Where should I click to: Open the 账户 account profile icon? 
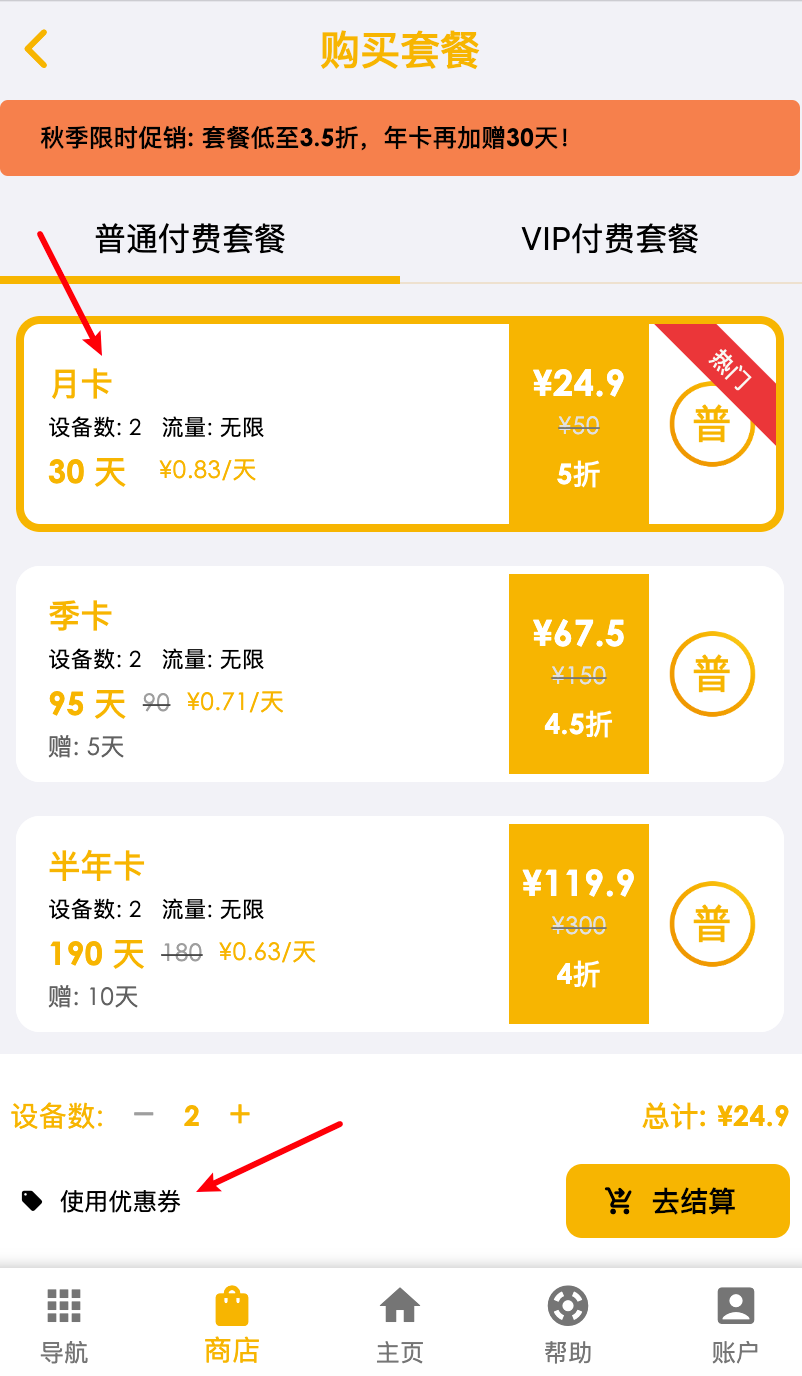736,1307
